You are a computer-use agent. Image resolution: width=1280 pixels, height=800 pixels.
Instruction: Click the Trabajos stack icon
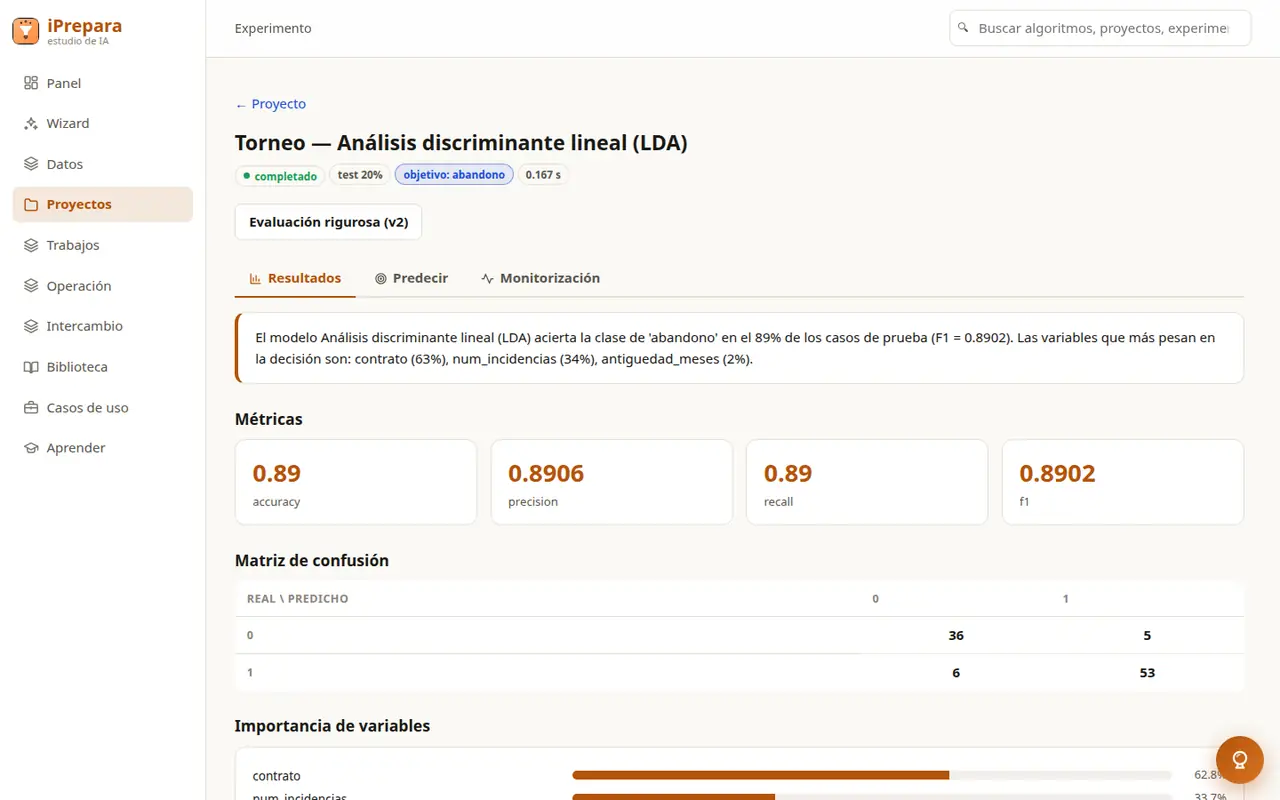coord(31,245)
